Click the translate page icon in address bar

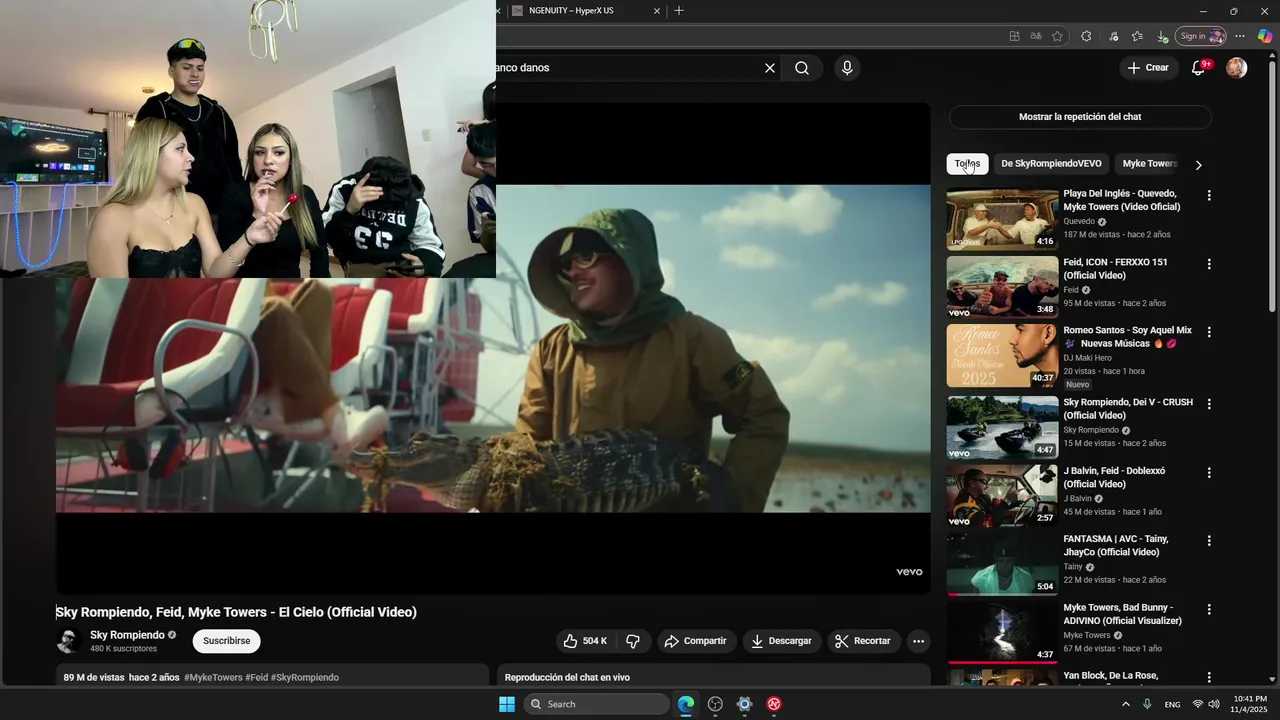pyautogui.click(x=1036, y=36)
